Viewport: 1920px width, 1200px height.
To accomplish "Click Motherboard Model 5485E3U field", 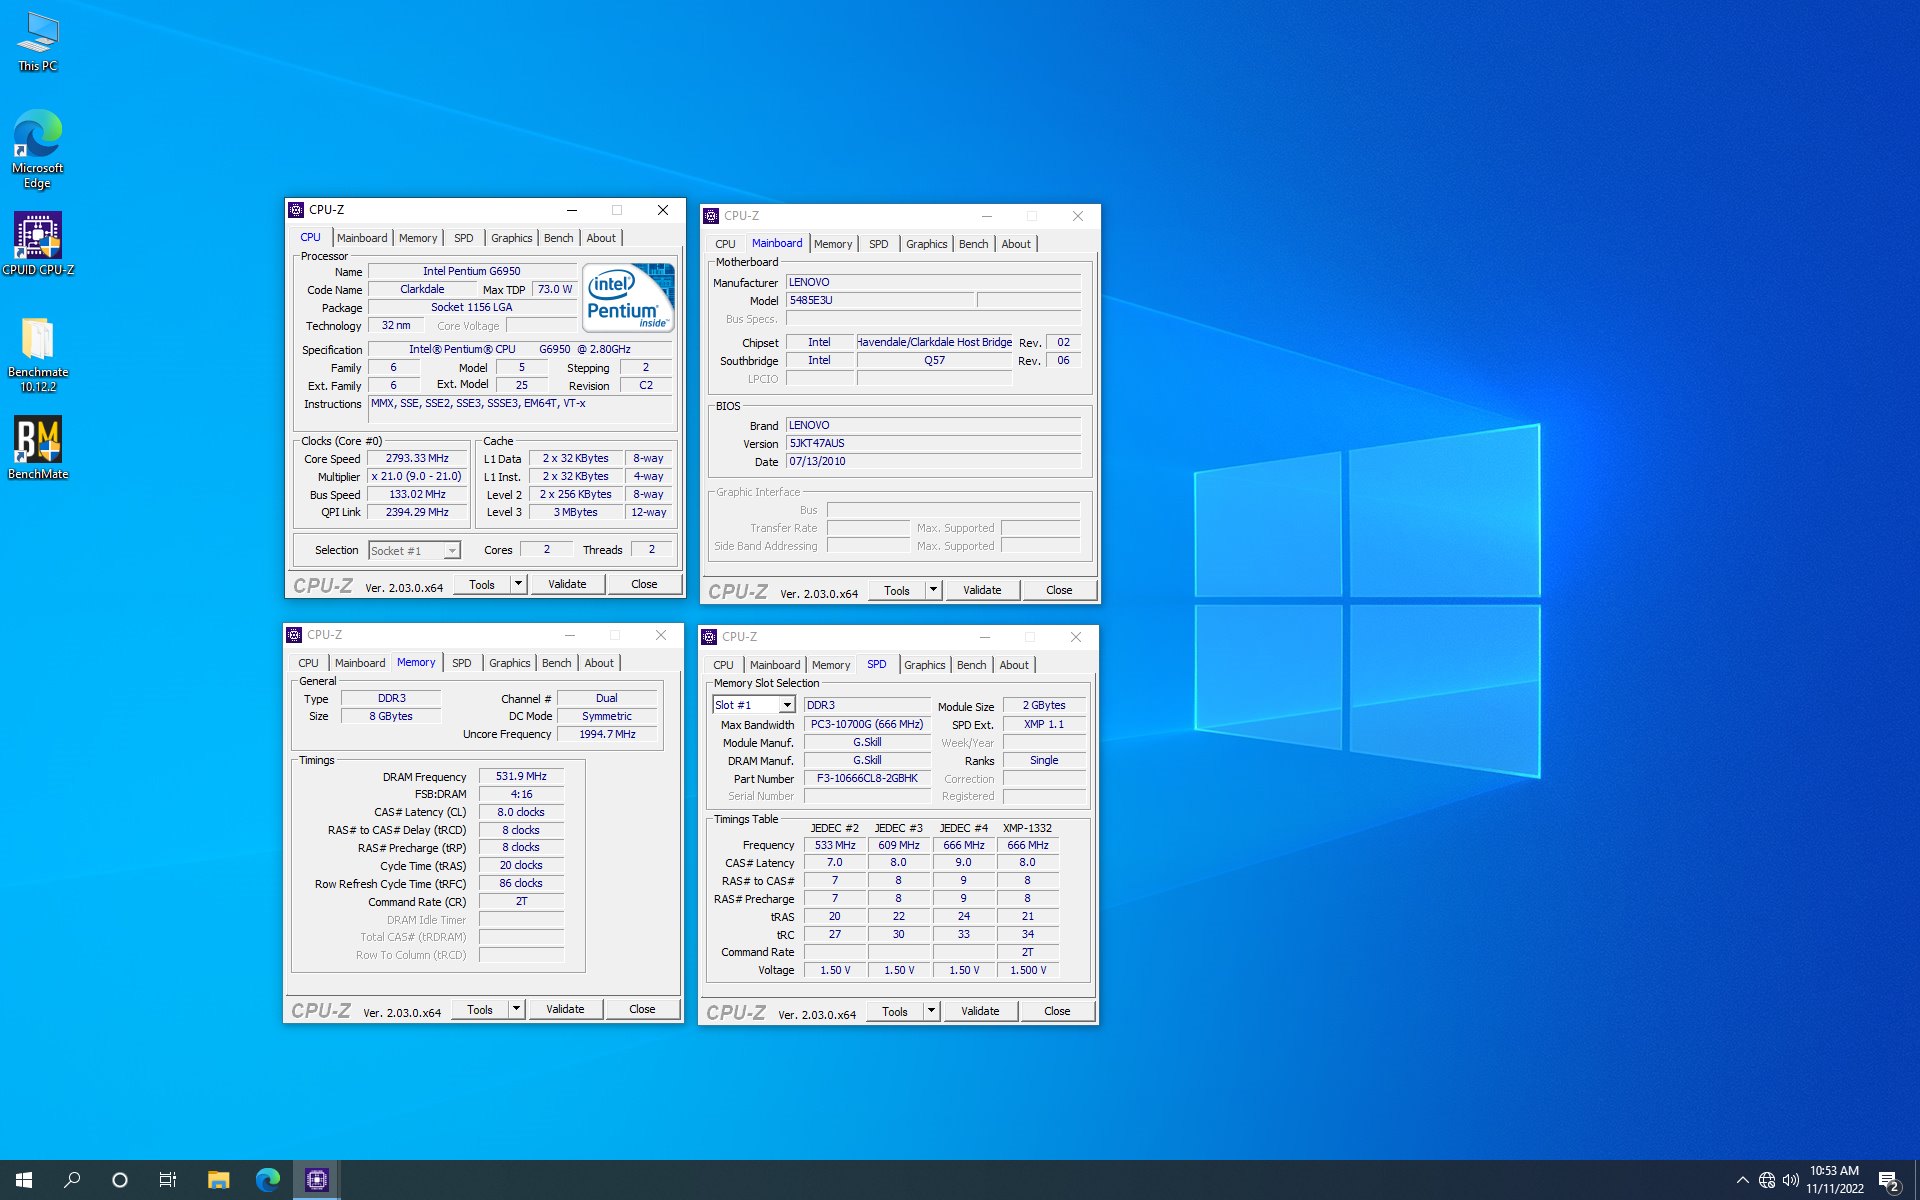I will [x=880, y=300].
